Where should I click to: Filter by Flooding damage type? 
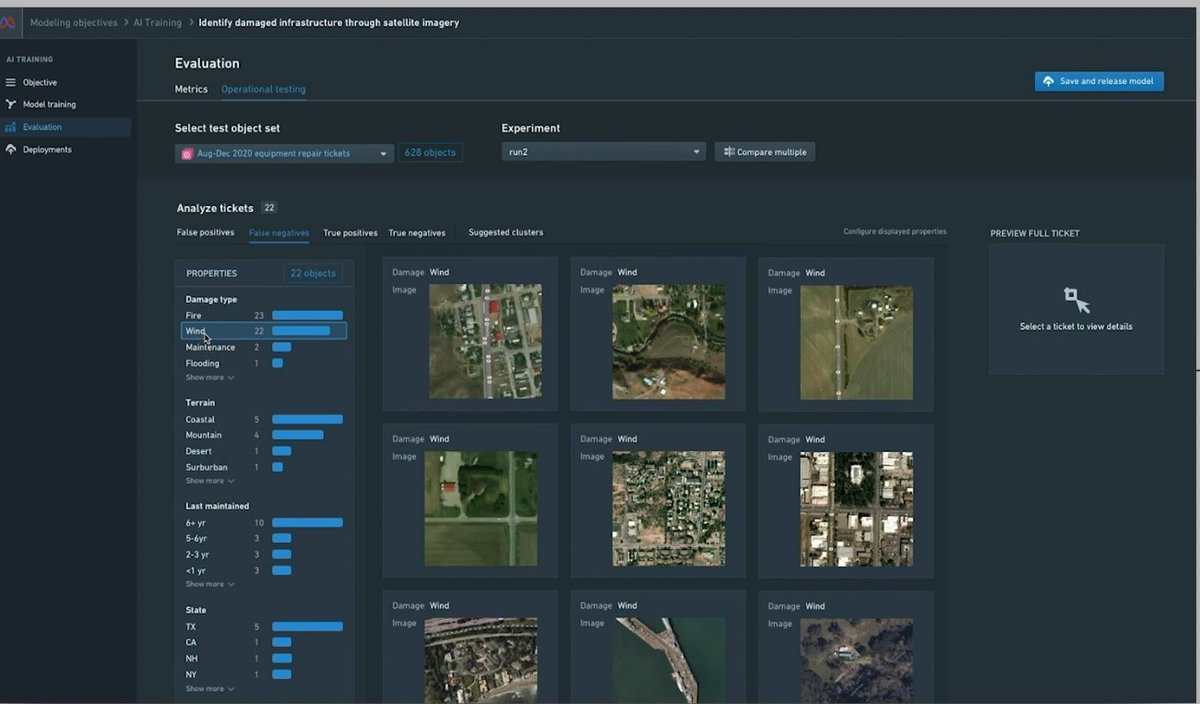tap(264, 363)
